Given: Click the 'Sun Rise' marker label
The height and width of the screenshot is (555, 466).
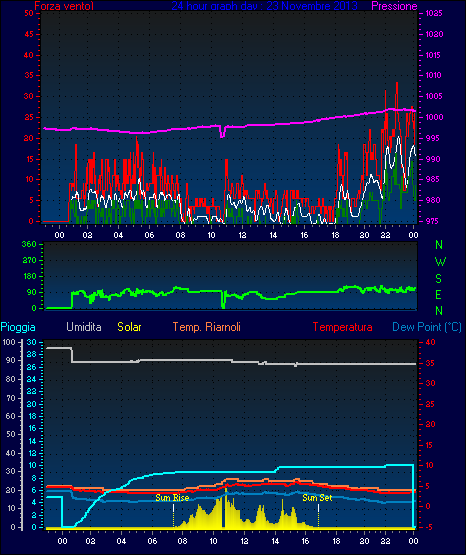Looking at the screenshot, I should pos(172,498).
